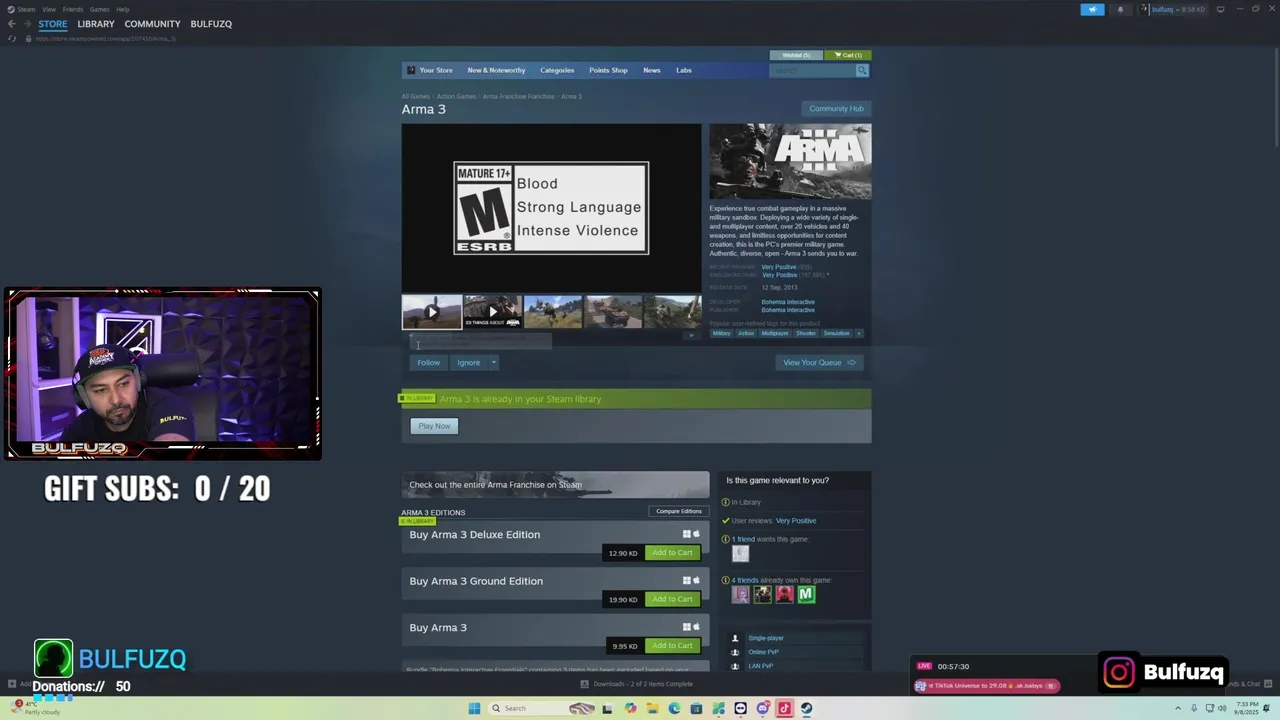The height and width of the screenshot is (720, 1280).
Task: Open the Labs tab
Action: pos(684,70)
